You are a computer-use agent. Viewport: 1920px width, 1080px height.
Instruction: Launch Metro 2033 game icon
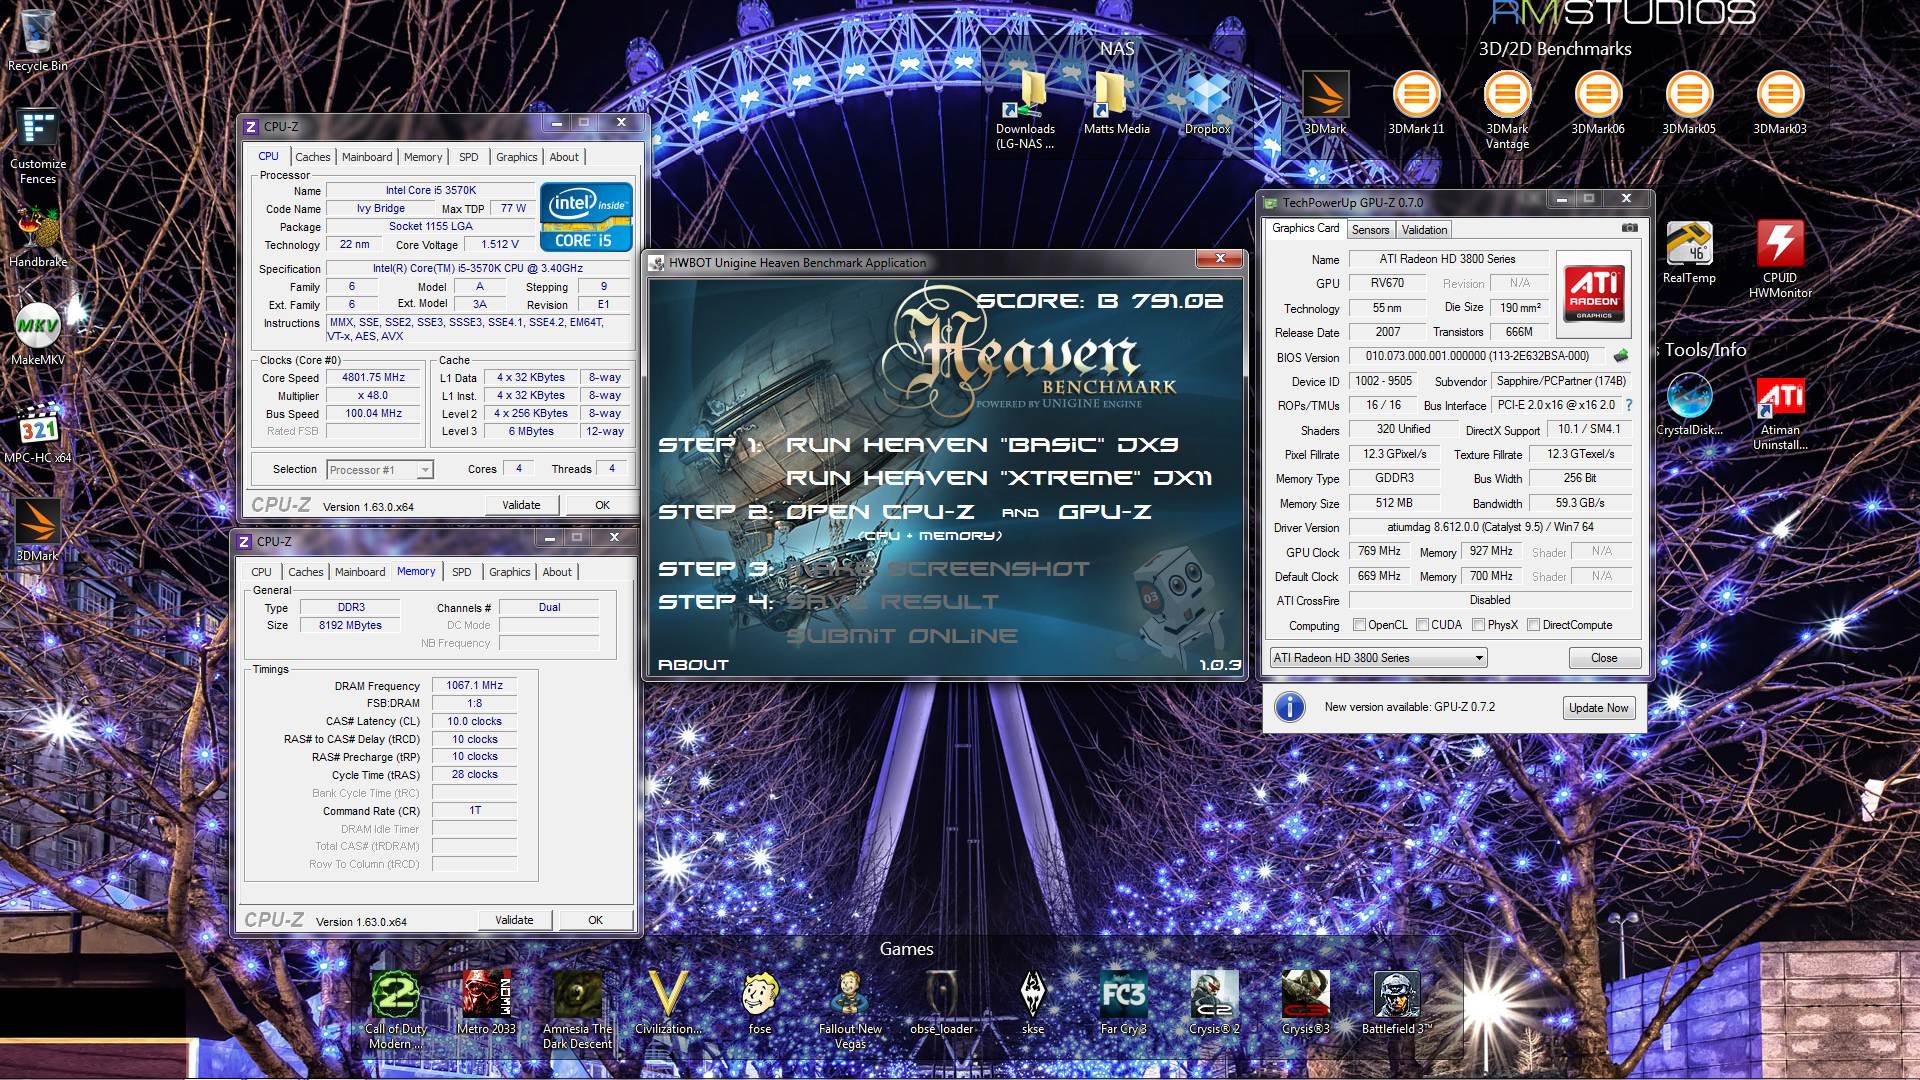pyautogui.click(x=486, y=1003)
